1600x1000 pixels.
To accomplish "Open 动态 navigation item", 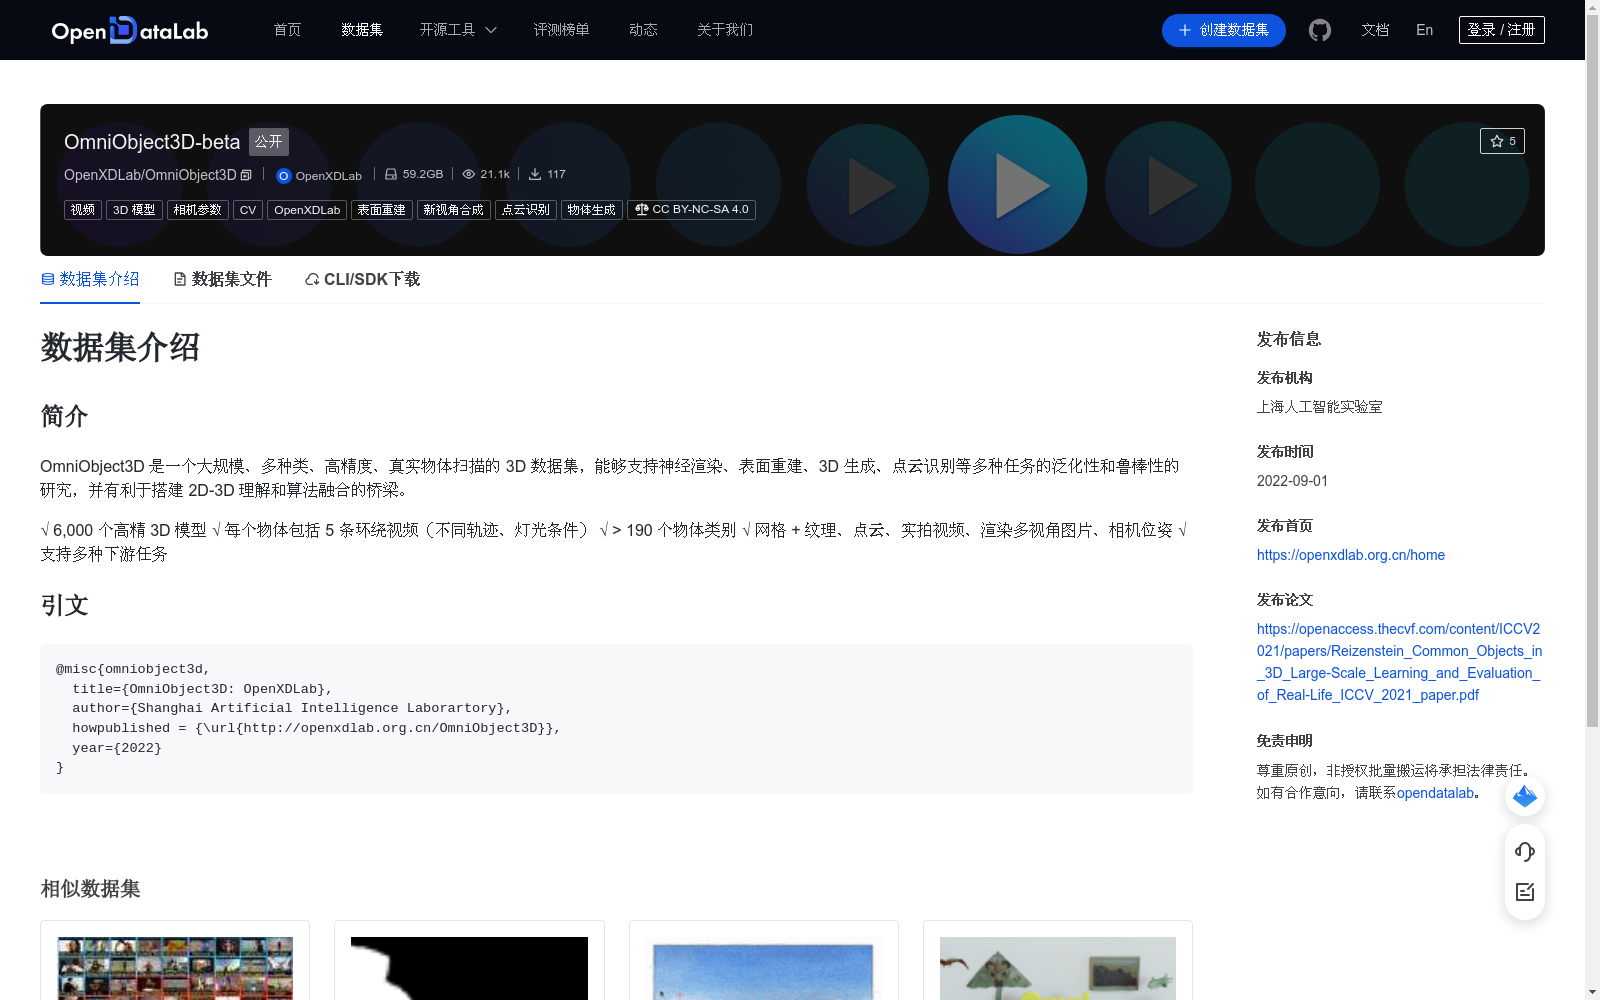I will (643, 30).
